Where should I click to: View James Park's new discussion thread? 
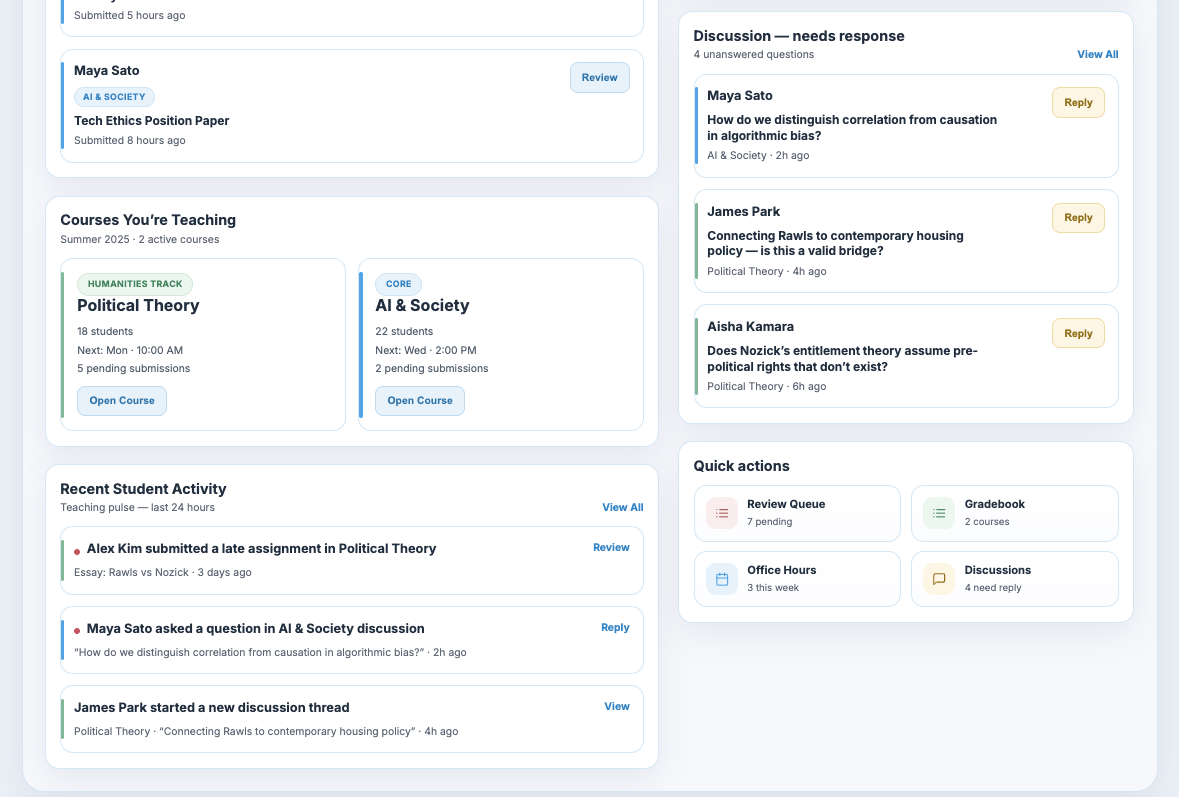point(617,706)
